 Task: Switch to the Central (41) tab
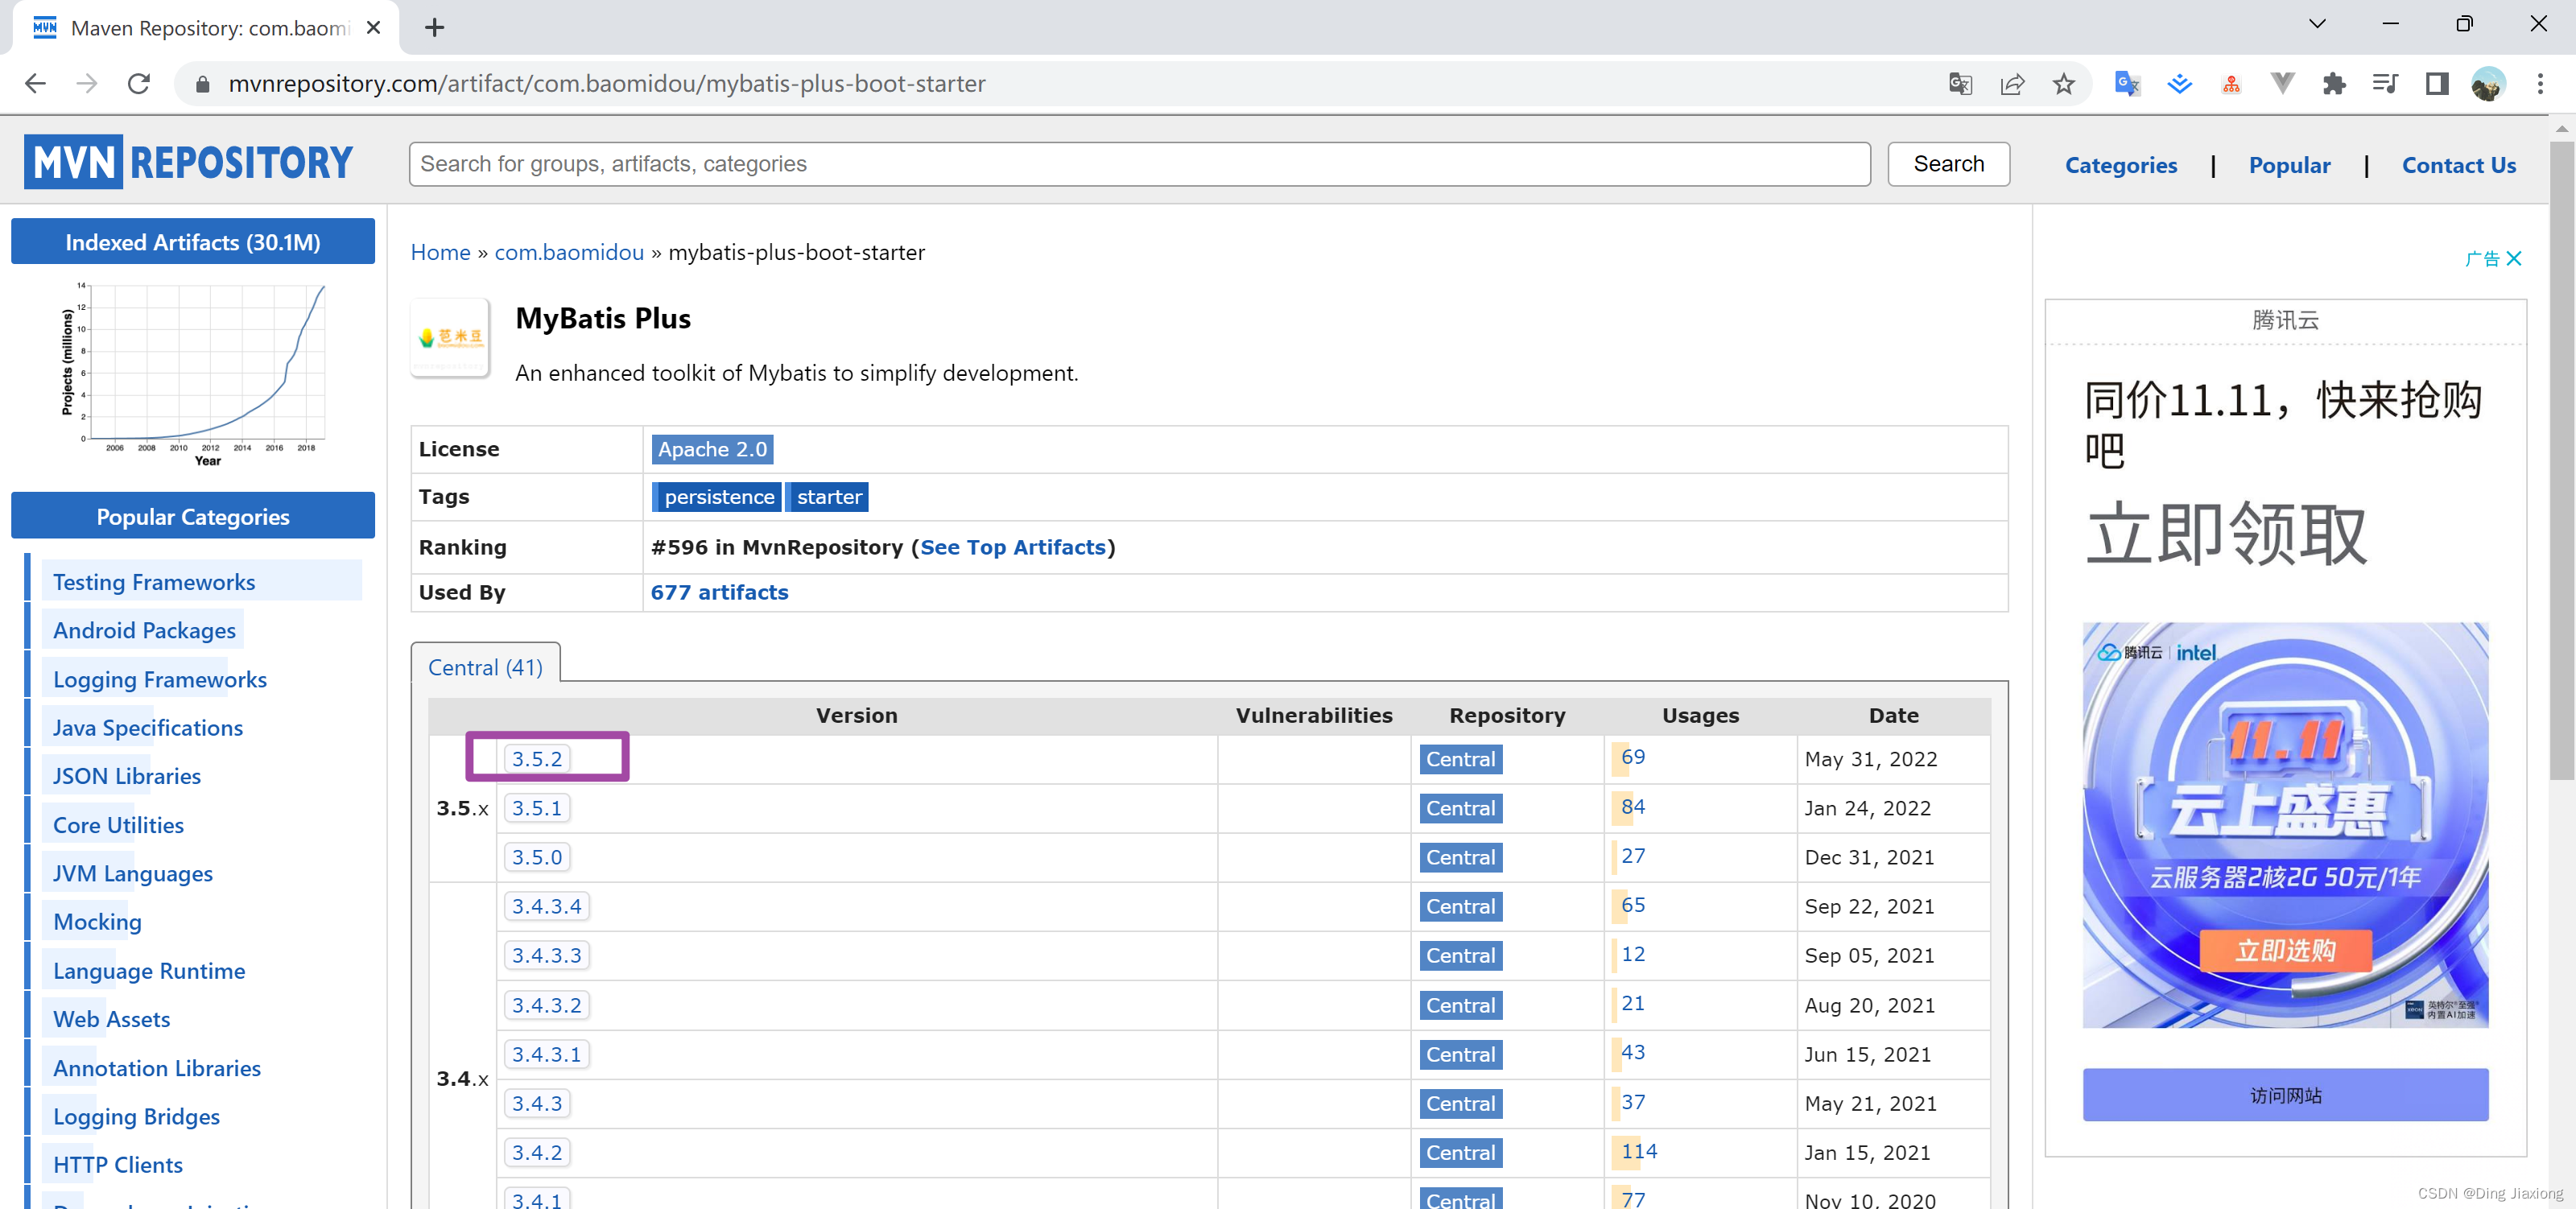(485, 666)
